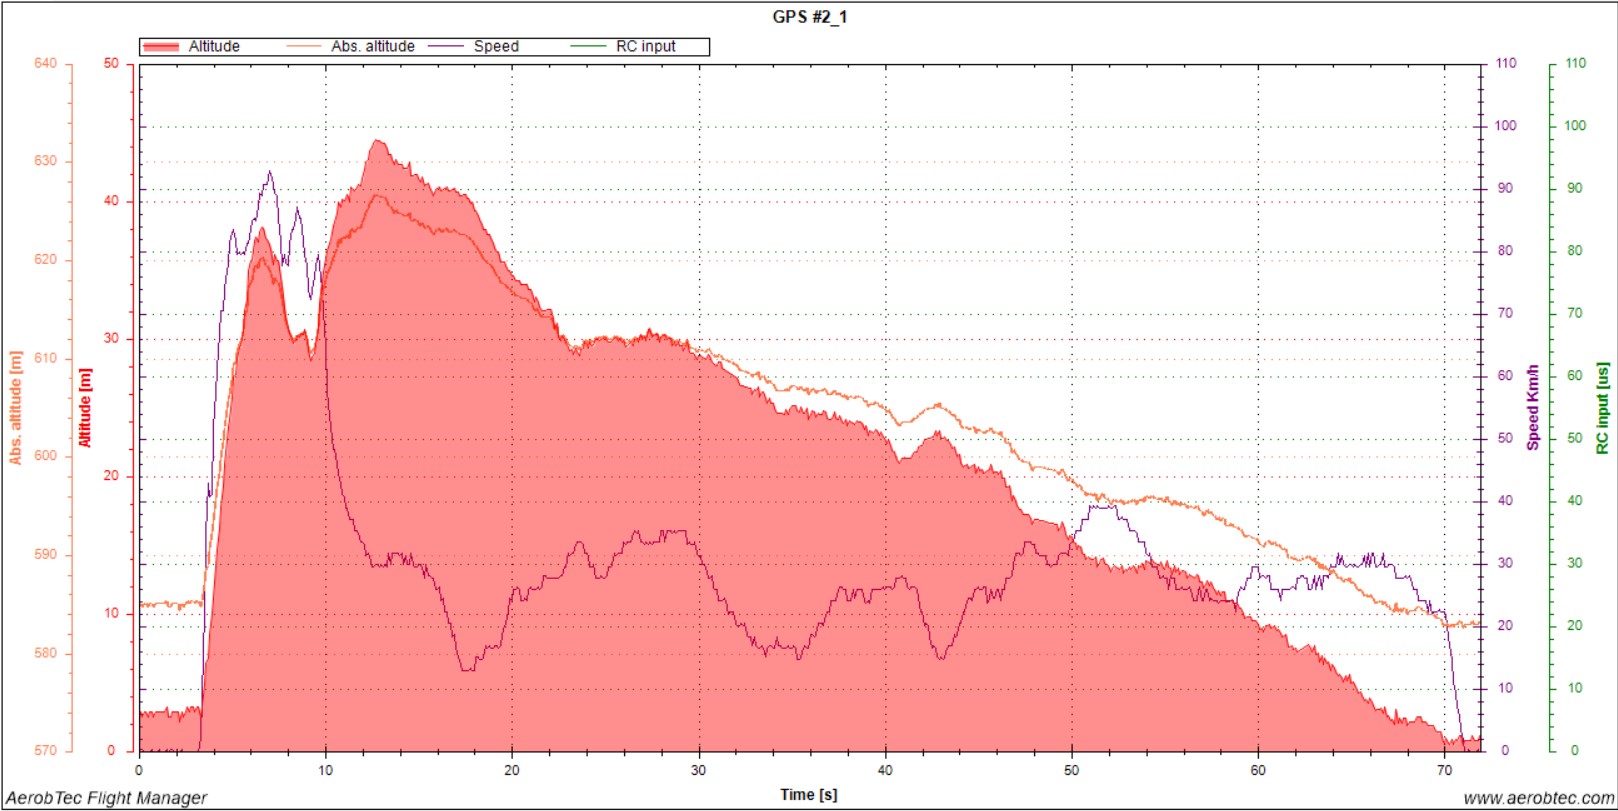Click the Time [s] axis title

pyautogui.click(x=808, y=795)
